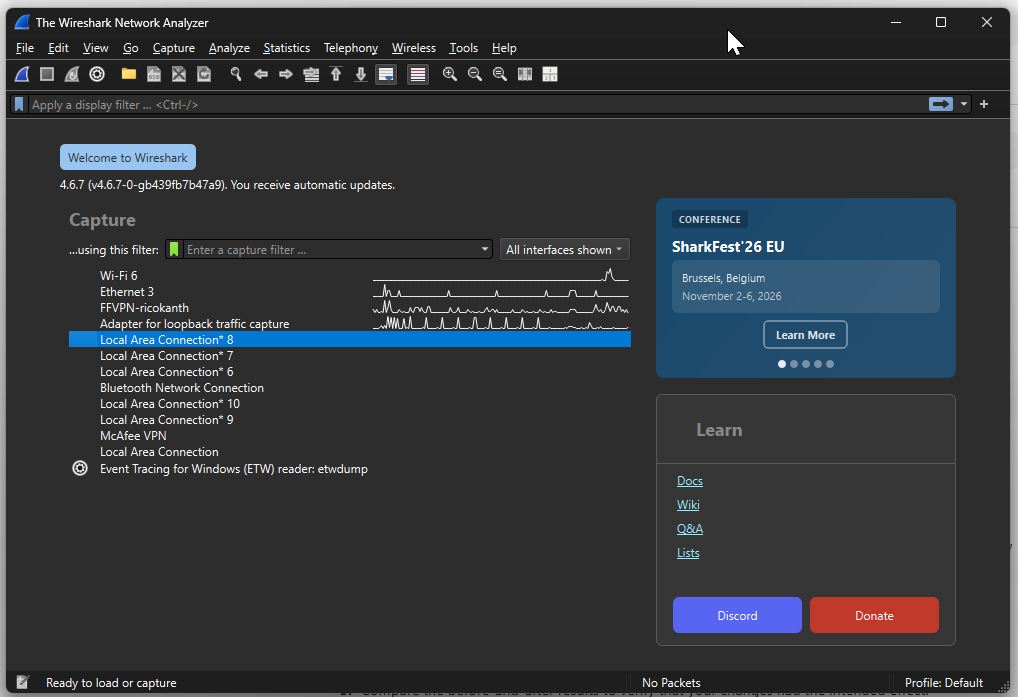Open the Telephony menu
1018x697 pixels.
point(351,48)
